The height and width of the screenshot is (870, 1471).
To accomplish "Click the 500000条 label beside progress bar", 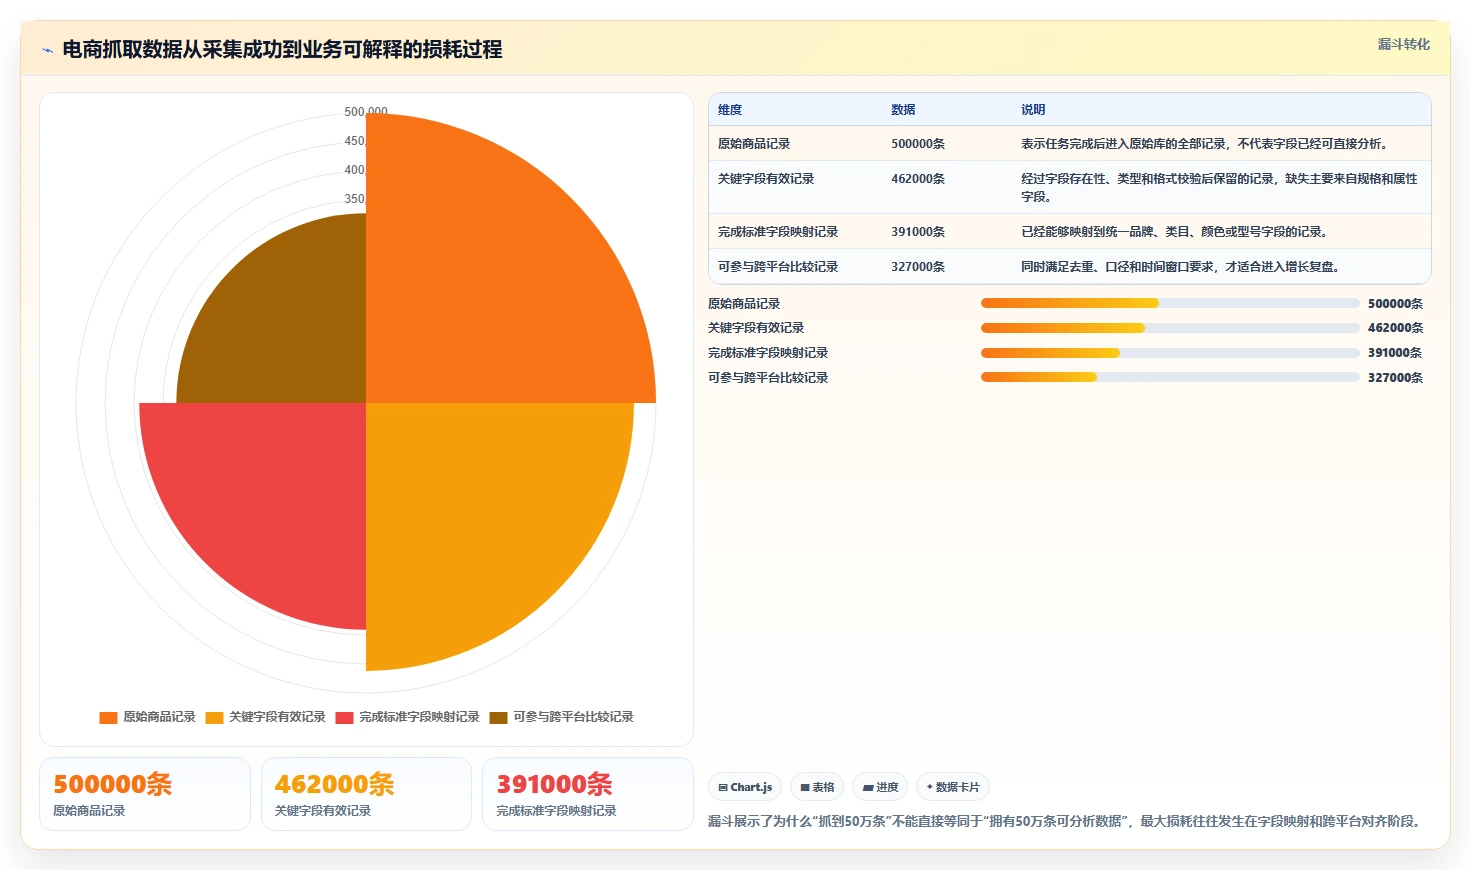I will point(1395,304).
